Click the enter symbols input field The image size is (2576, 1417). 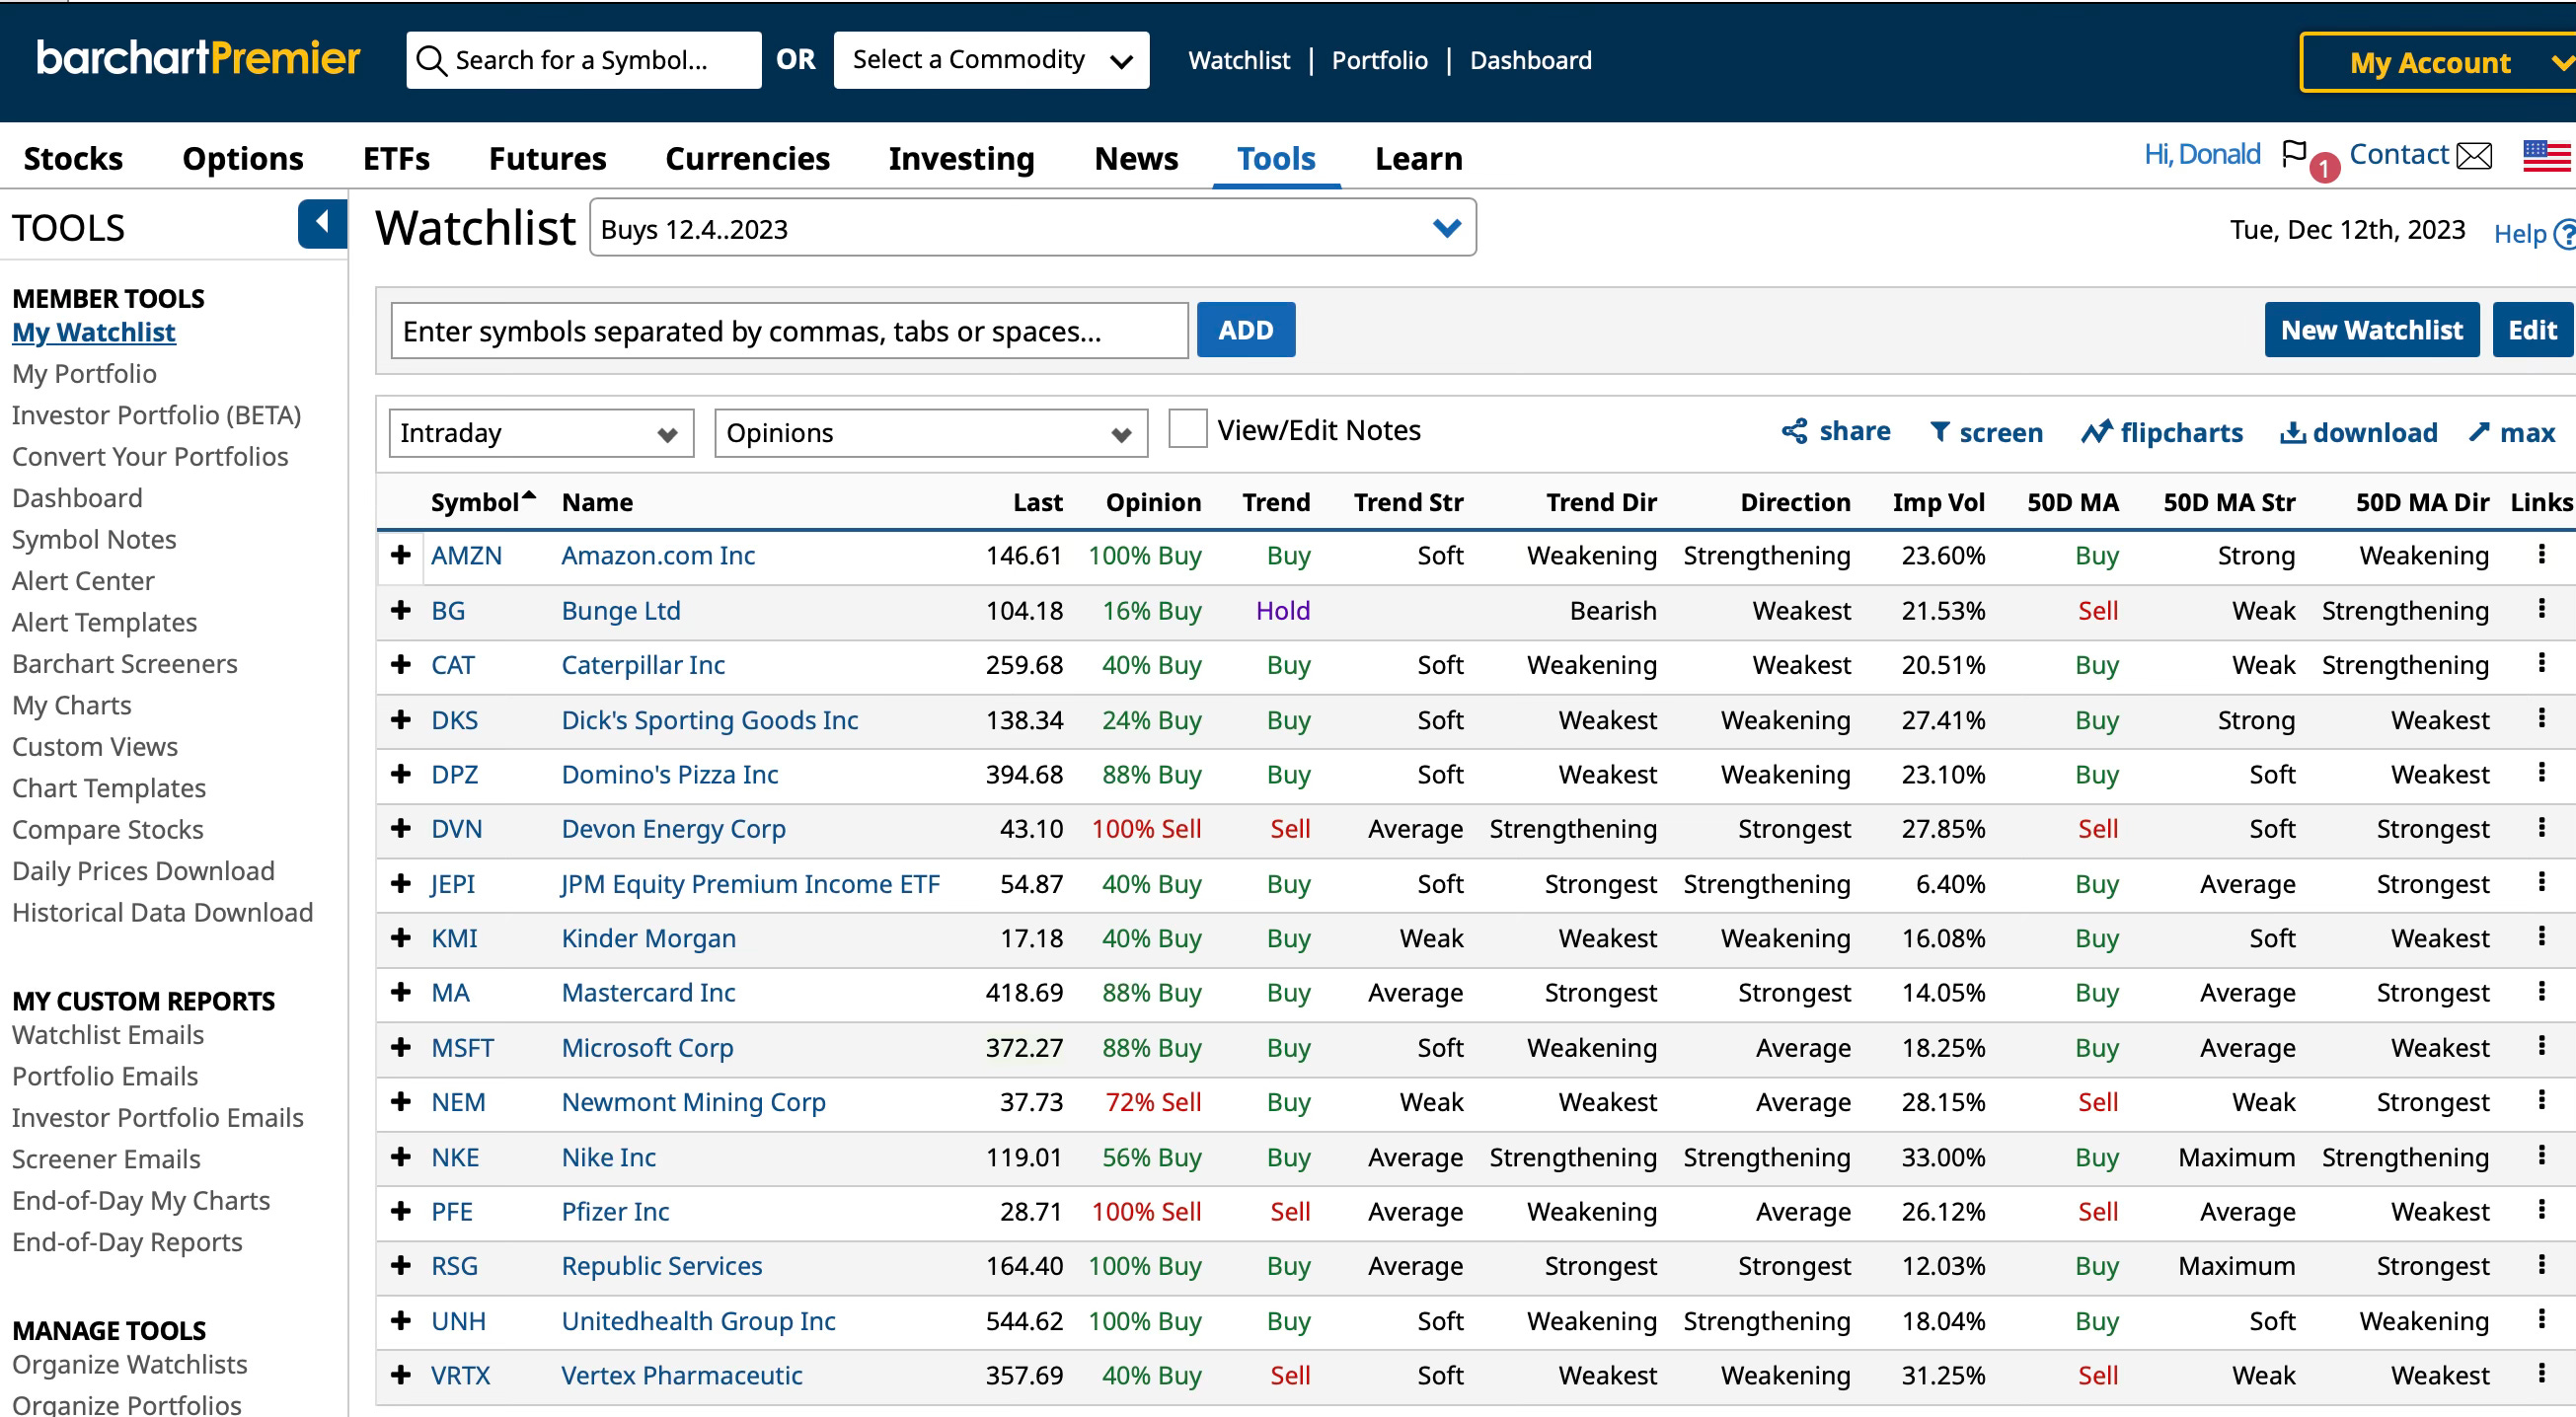(789, 330)
